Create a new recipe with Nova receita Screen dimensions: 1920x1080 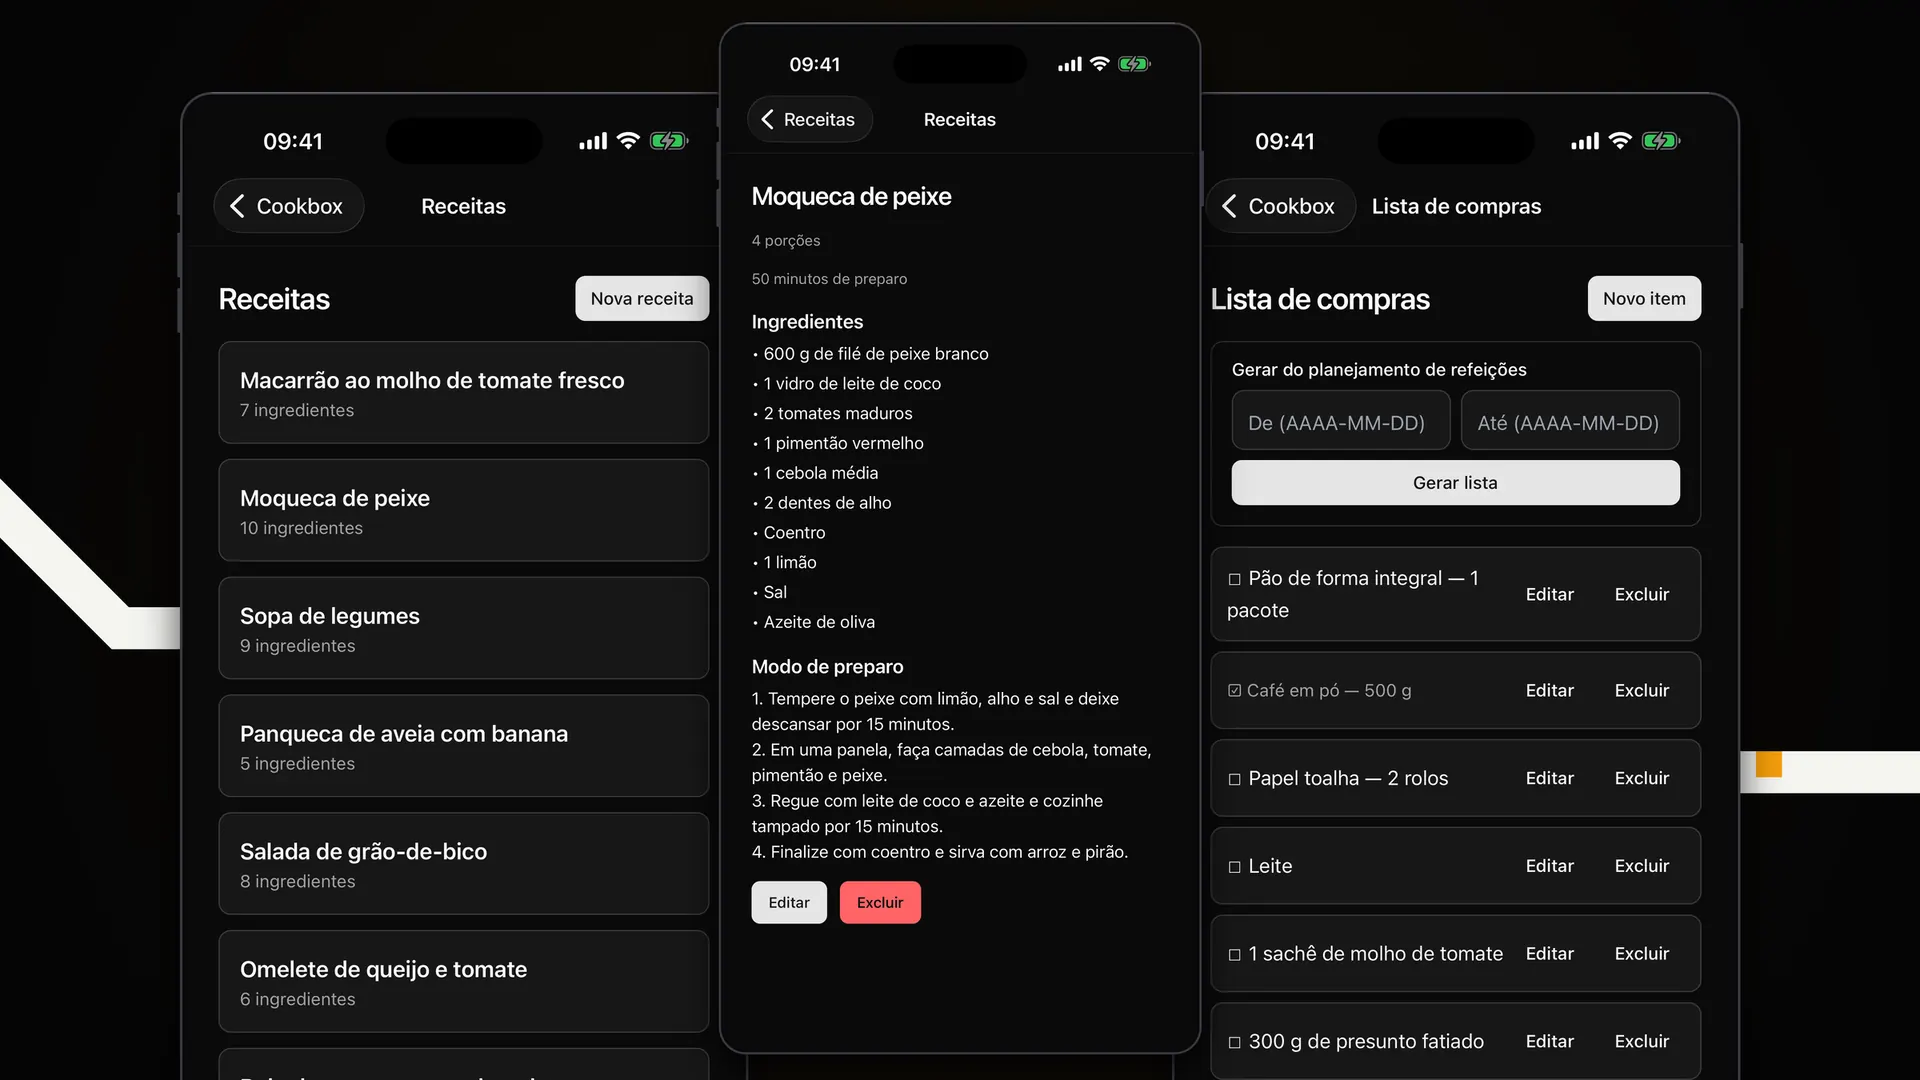pos(641,298)
